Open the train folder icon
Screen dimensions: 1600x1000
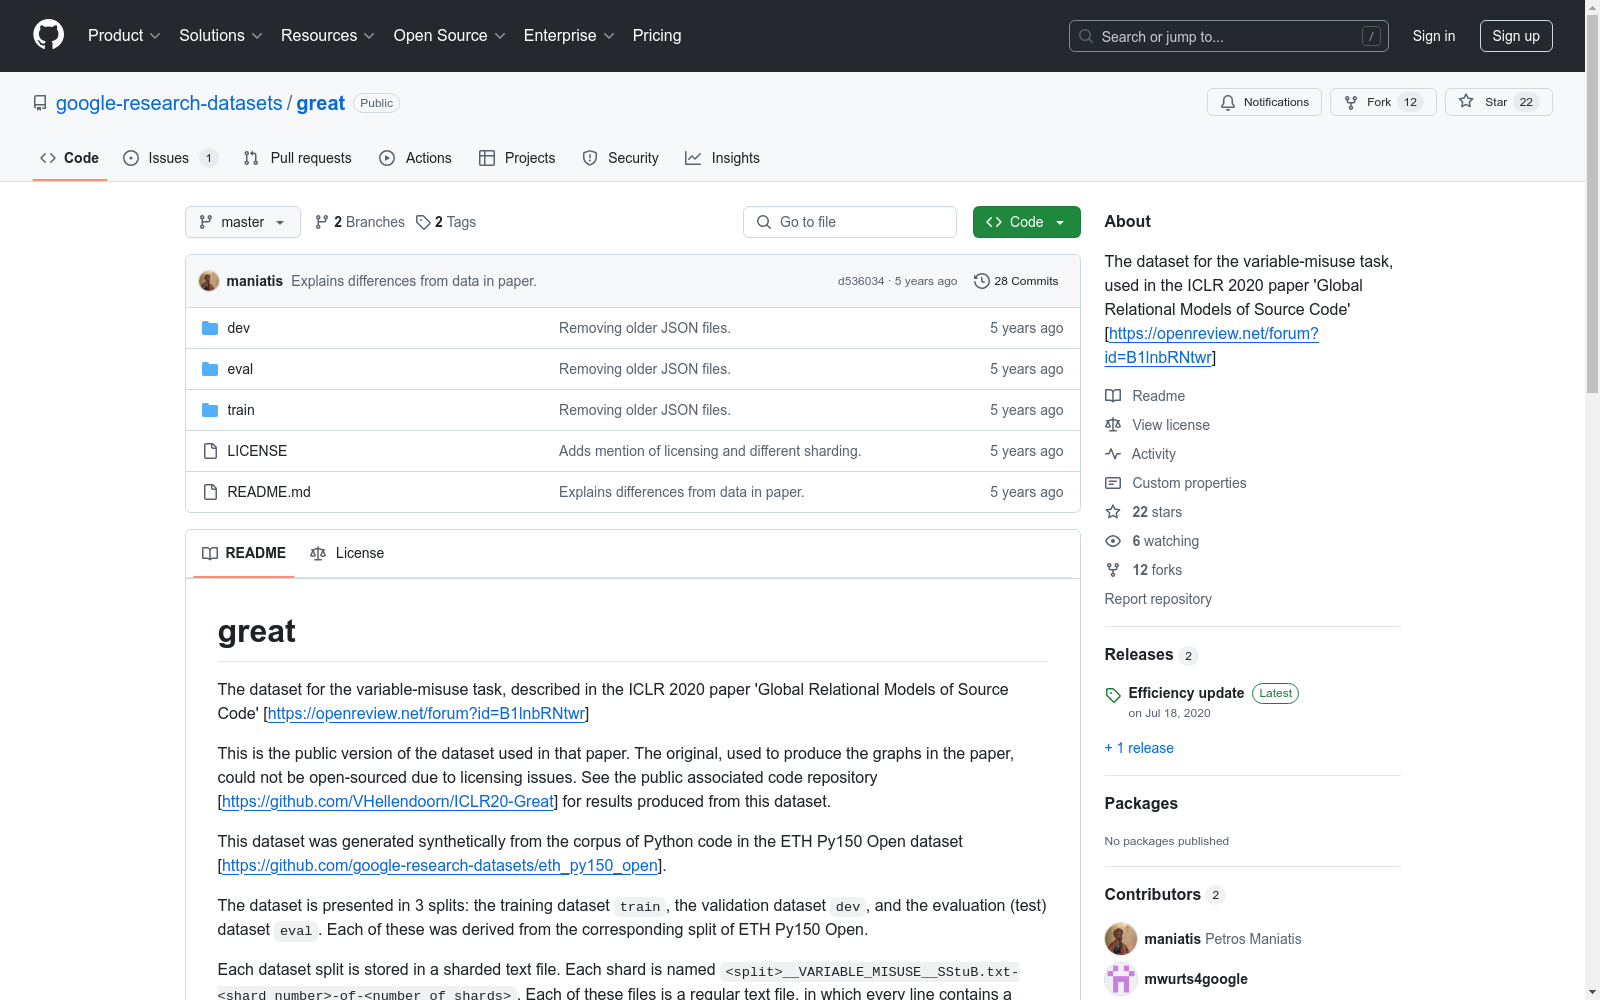tap(210, 410)
